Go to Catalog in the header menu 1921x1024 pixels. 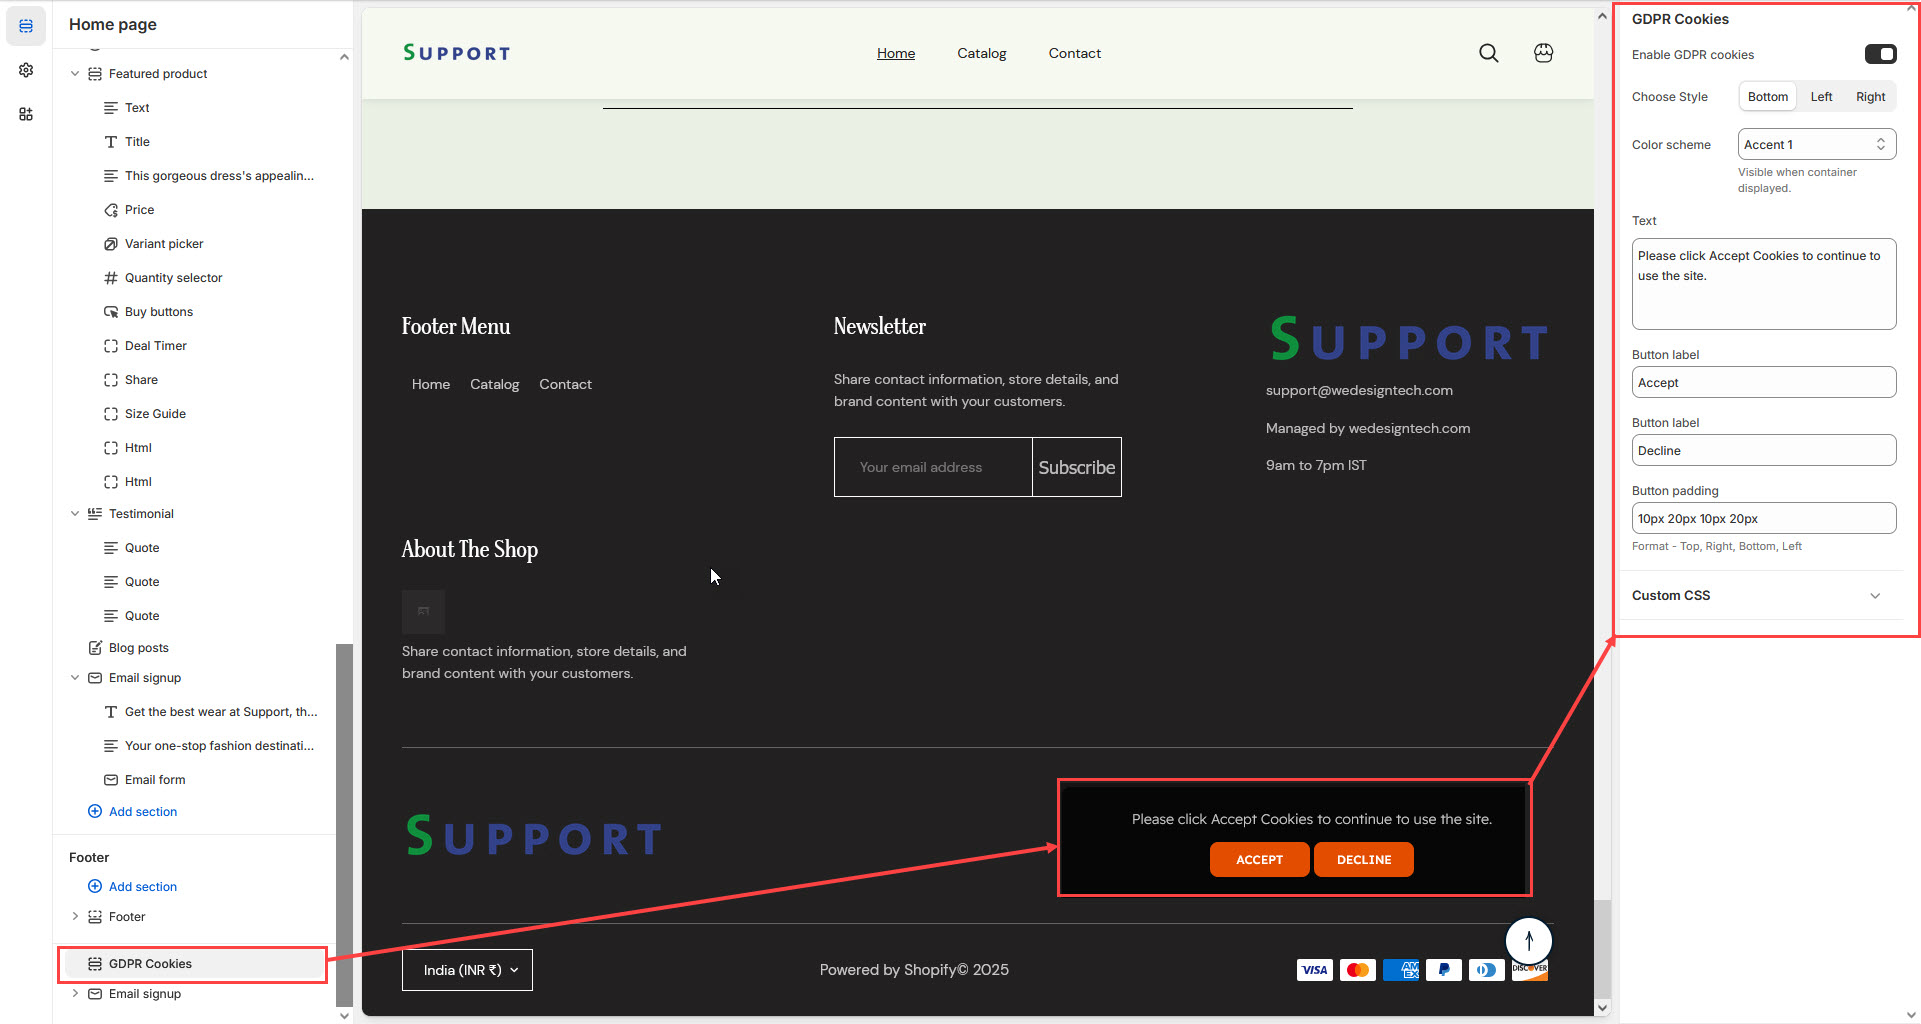point(981,54)
